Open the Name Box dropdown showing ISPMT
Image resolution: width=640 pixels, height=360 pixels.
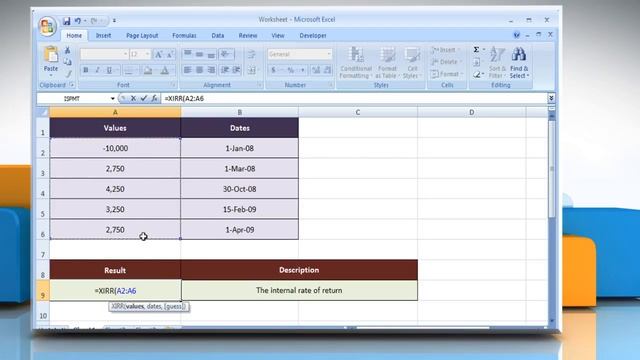coord(112,98)
